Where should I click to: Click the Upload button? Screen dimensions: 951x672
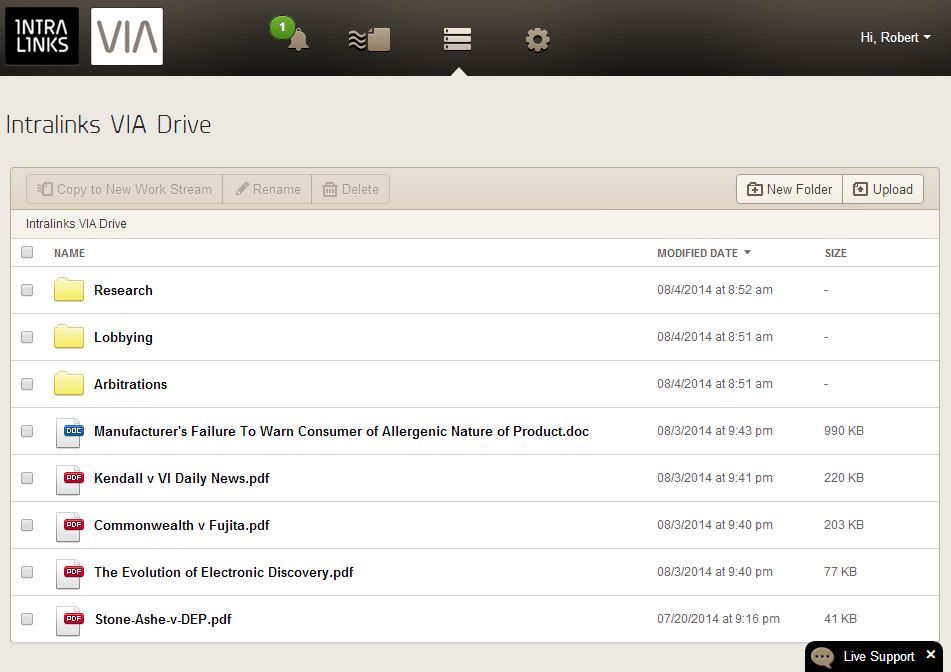[883, 189]
